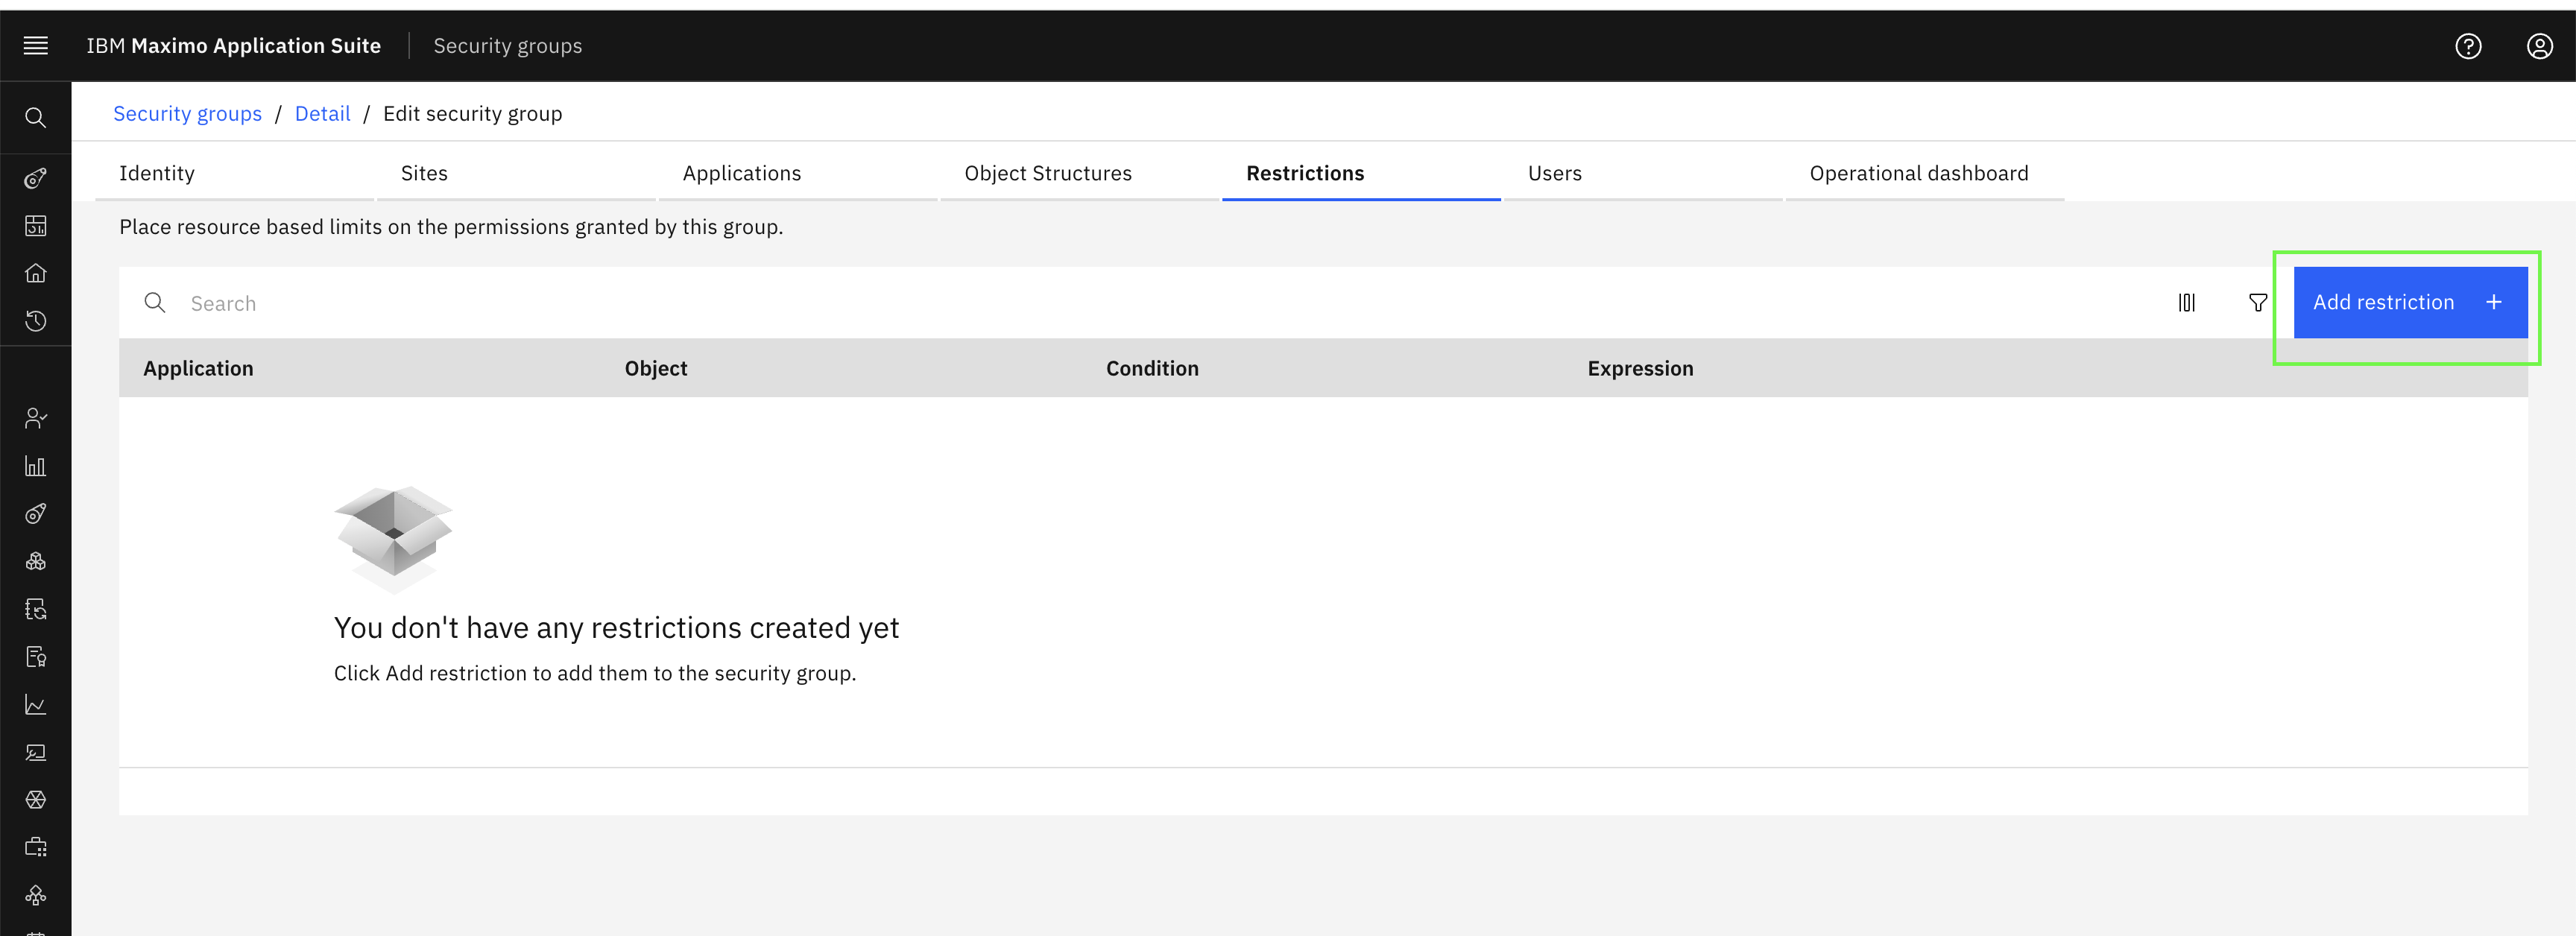Click 'Edit security group' breadcrumb text
Image resolution: width=2576 pixels, height=936 pixels.
(472, 114)
